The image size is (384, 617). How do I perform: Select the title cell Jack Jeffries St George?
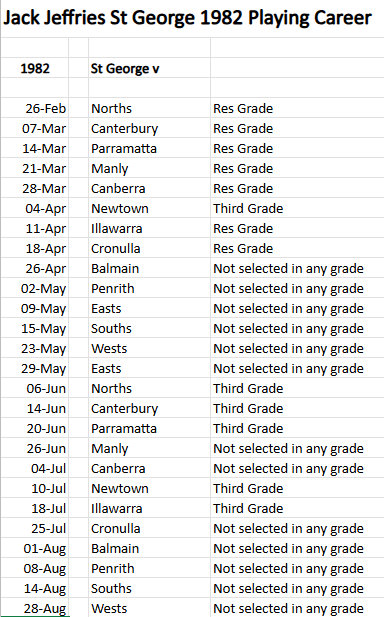click(187, 18)
